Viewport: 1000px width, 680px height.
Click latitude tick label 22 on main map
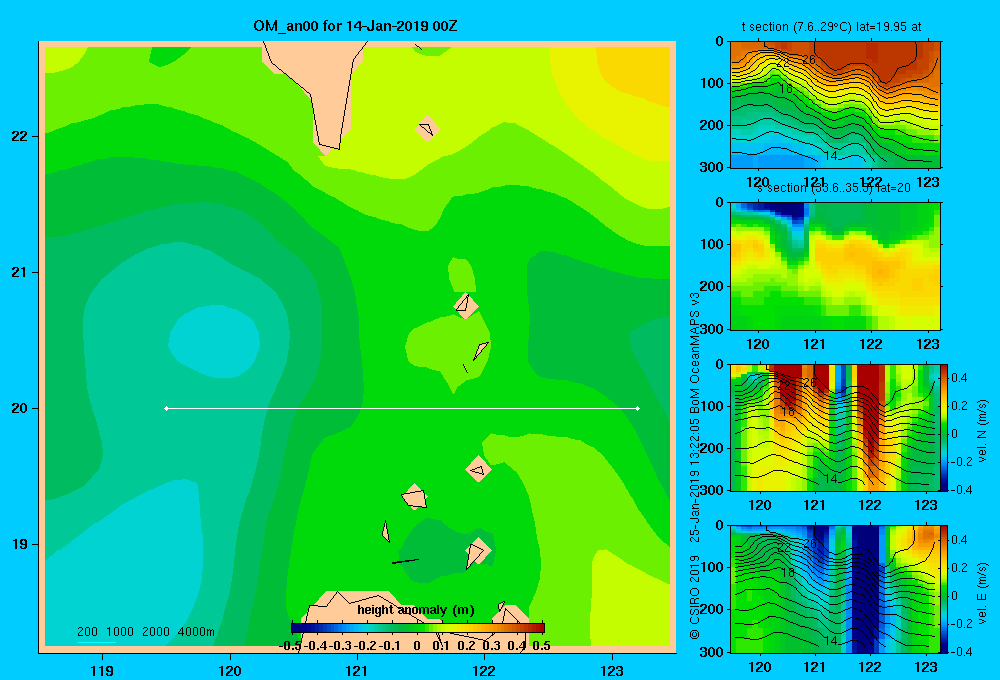pyautogui.click(x=20, y=136)
